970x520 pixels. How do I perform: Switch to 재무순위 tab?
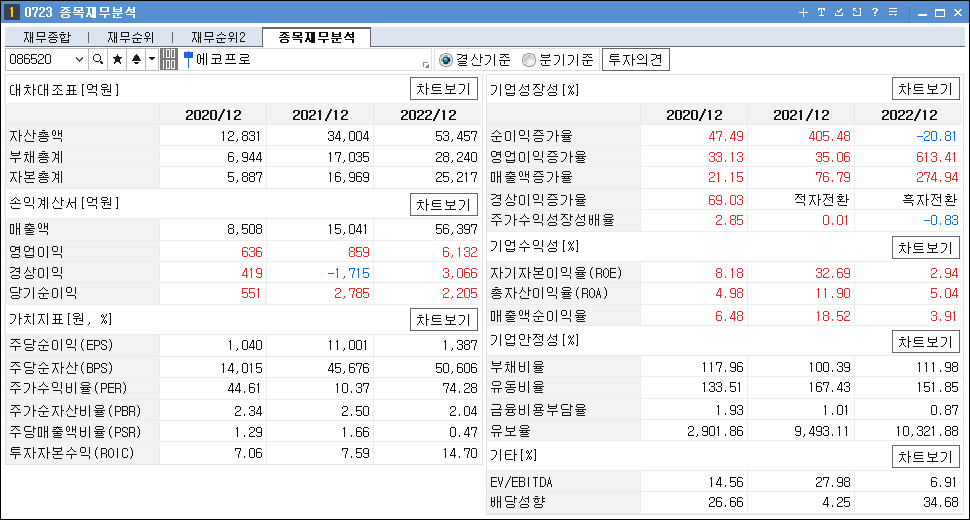pos(130,37)
